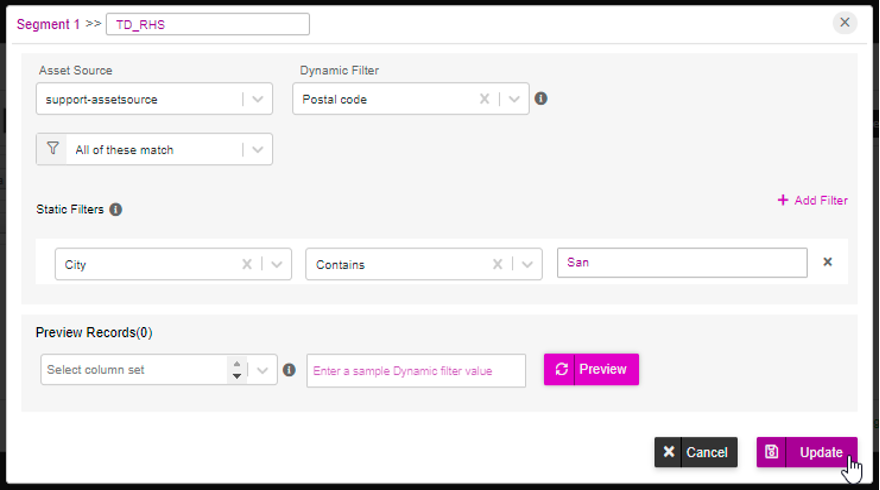
Task: Expand the City field dropdown arrow
Action: 277,264
